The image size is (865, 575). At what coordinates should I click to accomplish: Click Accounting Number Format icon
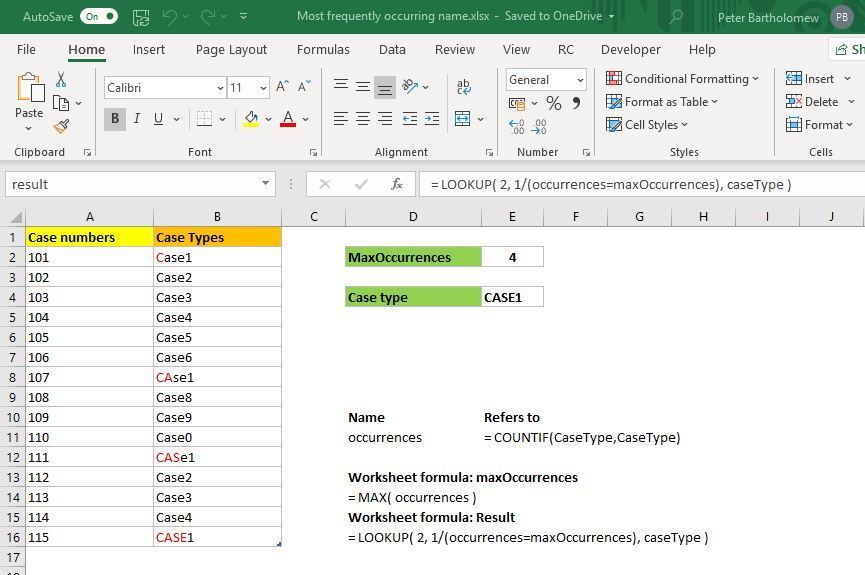pyautogui.click(x=517, y=103)
